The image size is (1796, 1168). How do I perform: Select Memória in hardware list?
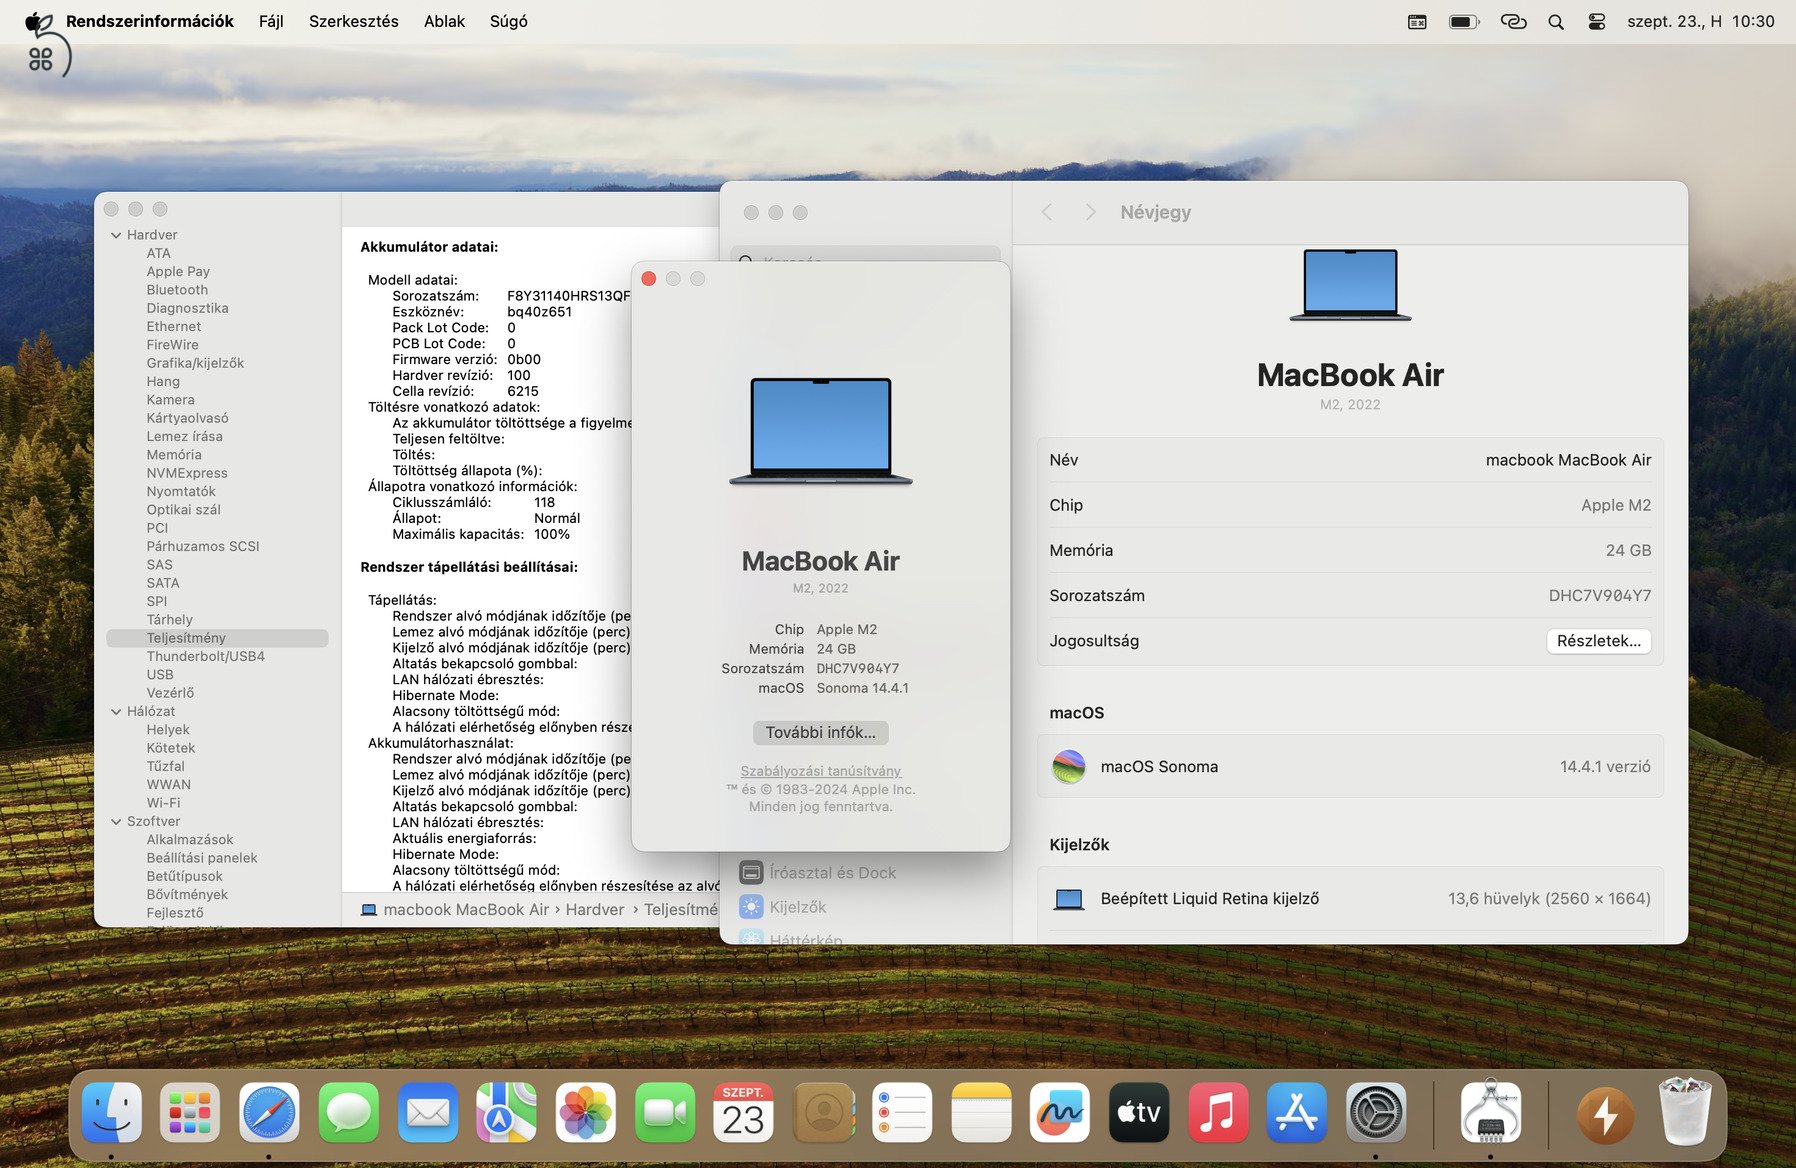coord(174,455)
